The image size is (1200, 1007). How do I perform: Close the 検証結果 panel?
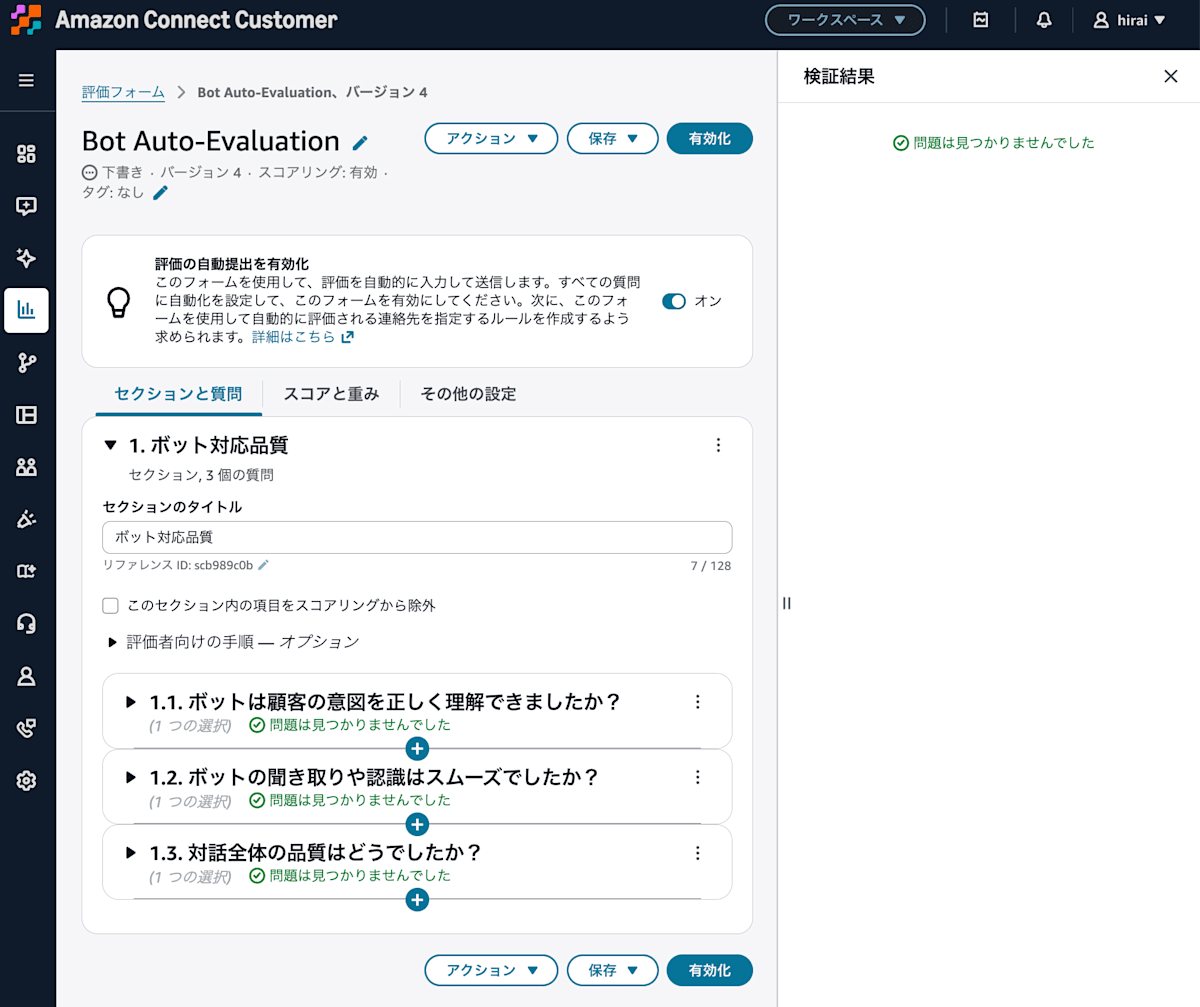tap(1171, 76)
